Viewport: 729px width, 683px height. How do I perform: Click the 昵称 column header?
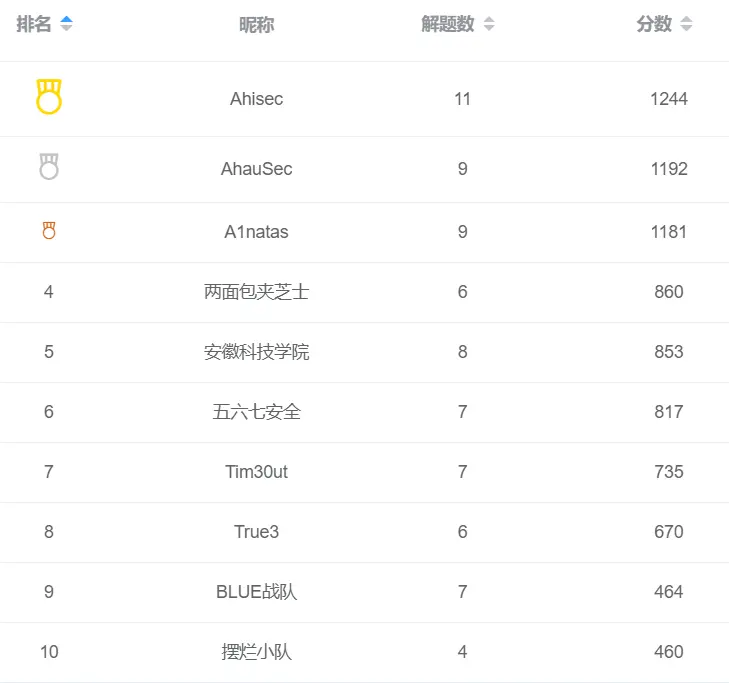[x=256, y=26]
